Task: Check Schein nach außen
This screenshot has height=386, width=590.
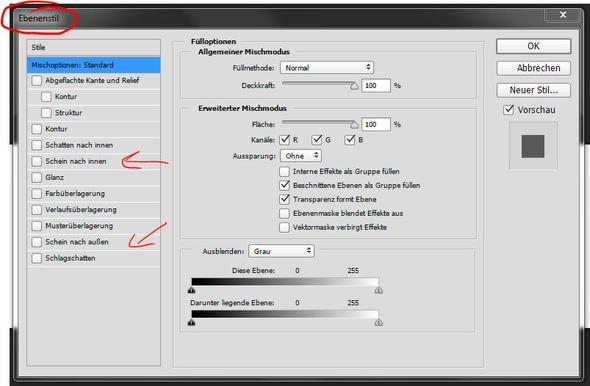Action: click(37, 242)
